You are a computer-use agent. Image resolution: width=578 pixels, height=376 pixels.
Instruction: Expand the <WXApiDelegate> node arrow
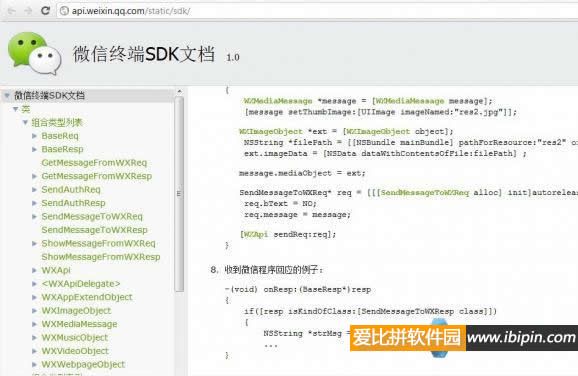[x=35, y=284]
